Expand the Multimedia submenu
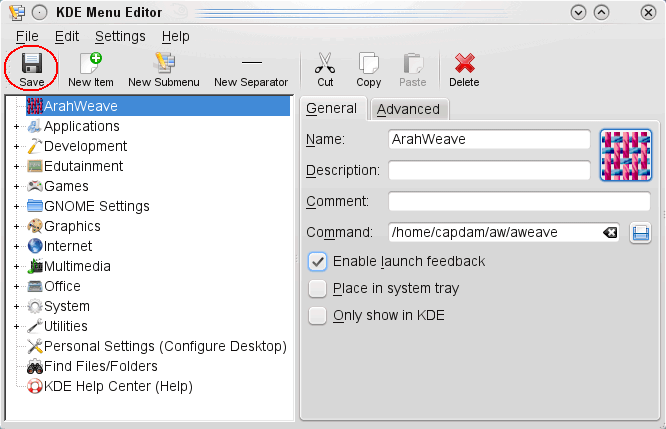Screen dimensions: 666x429 [x=16, y=266]
